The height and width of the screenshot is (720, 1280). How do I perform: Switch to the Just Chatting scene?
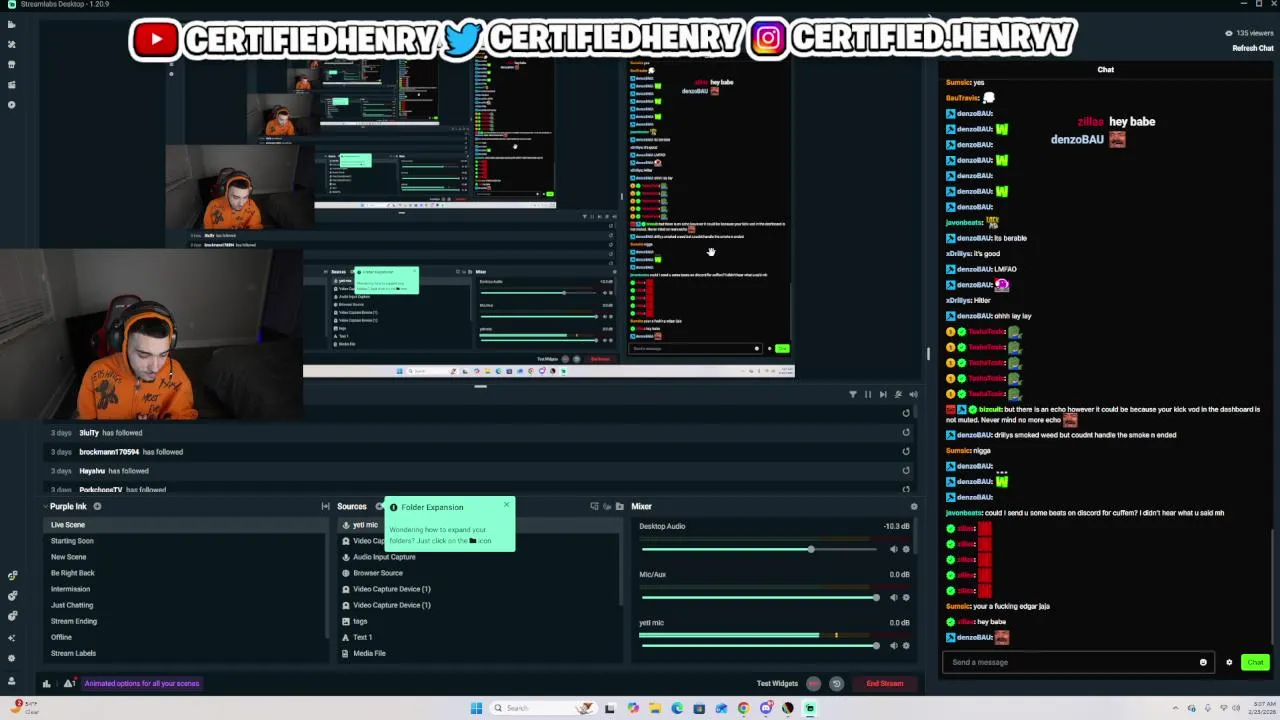click(x=186, y=605)
